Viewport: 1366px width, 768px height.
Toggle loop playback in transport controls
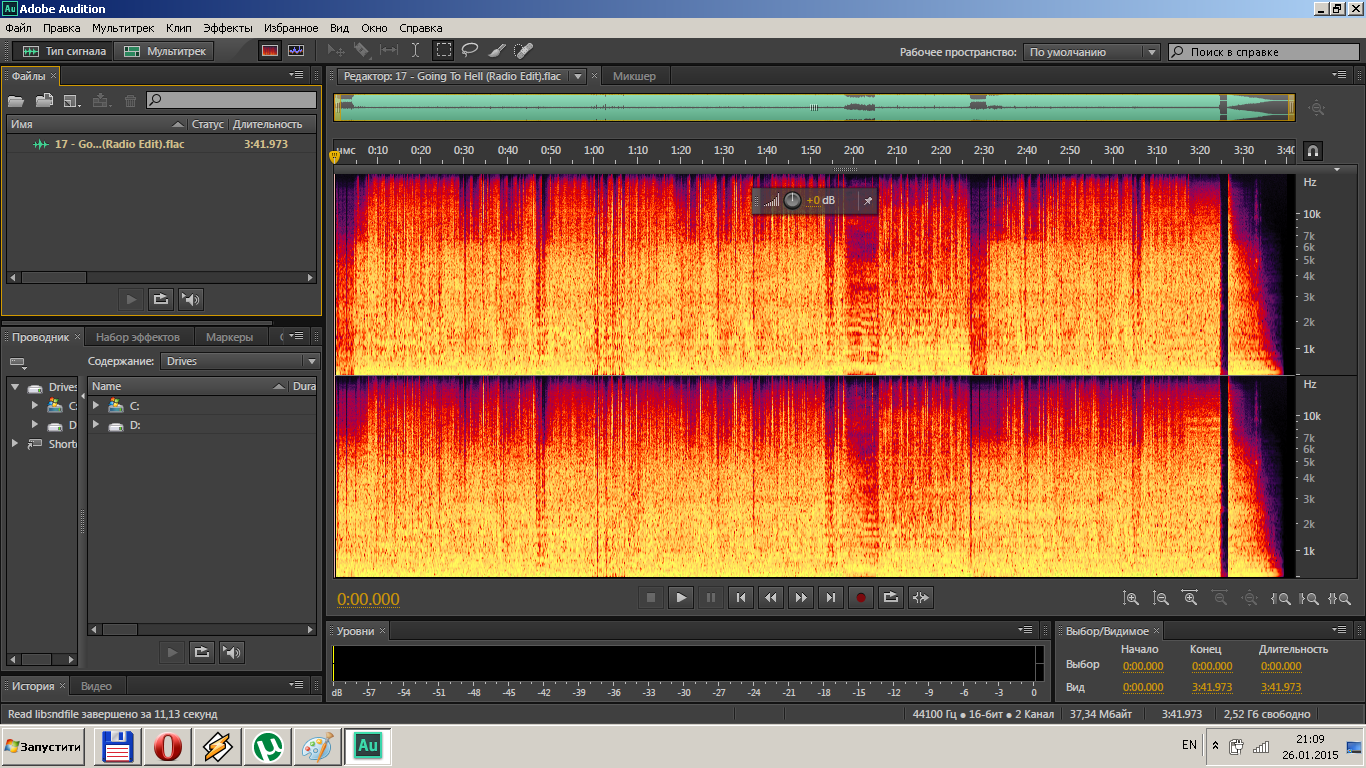tap(890, 598)
